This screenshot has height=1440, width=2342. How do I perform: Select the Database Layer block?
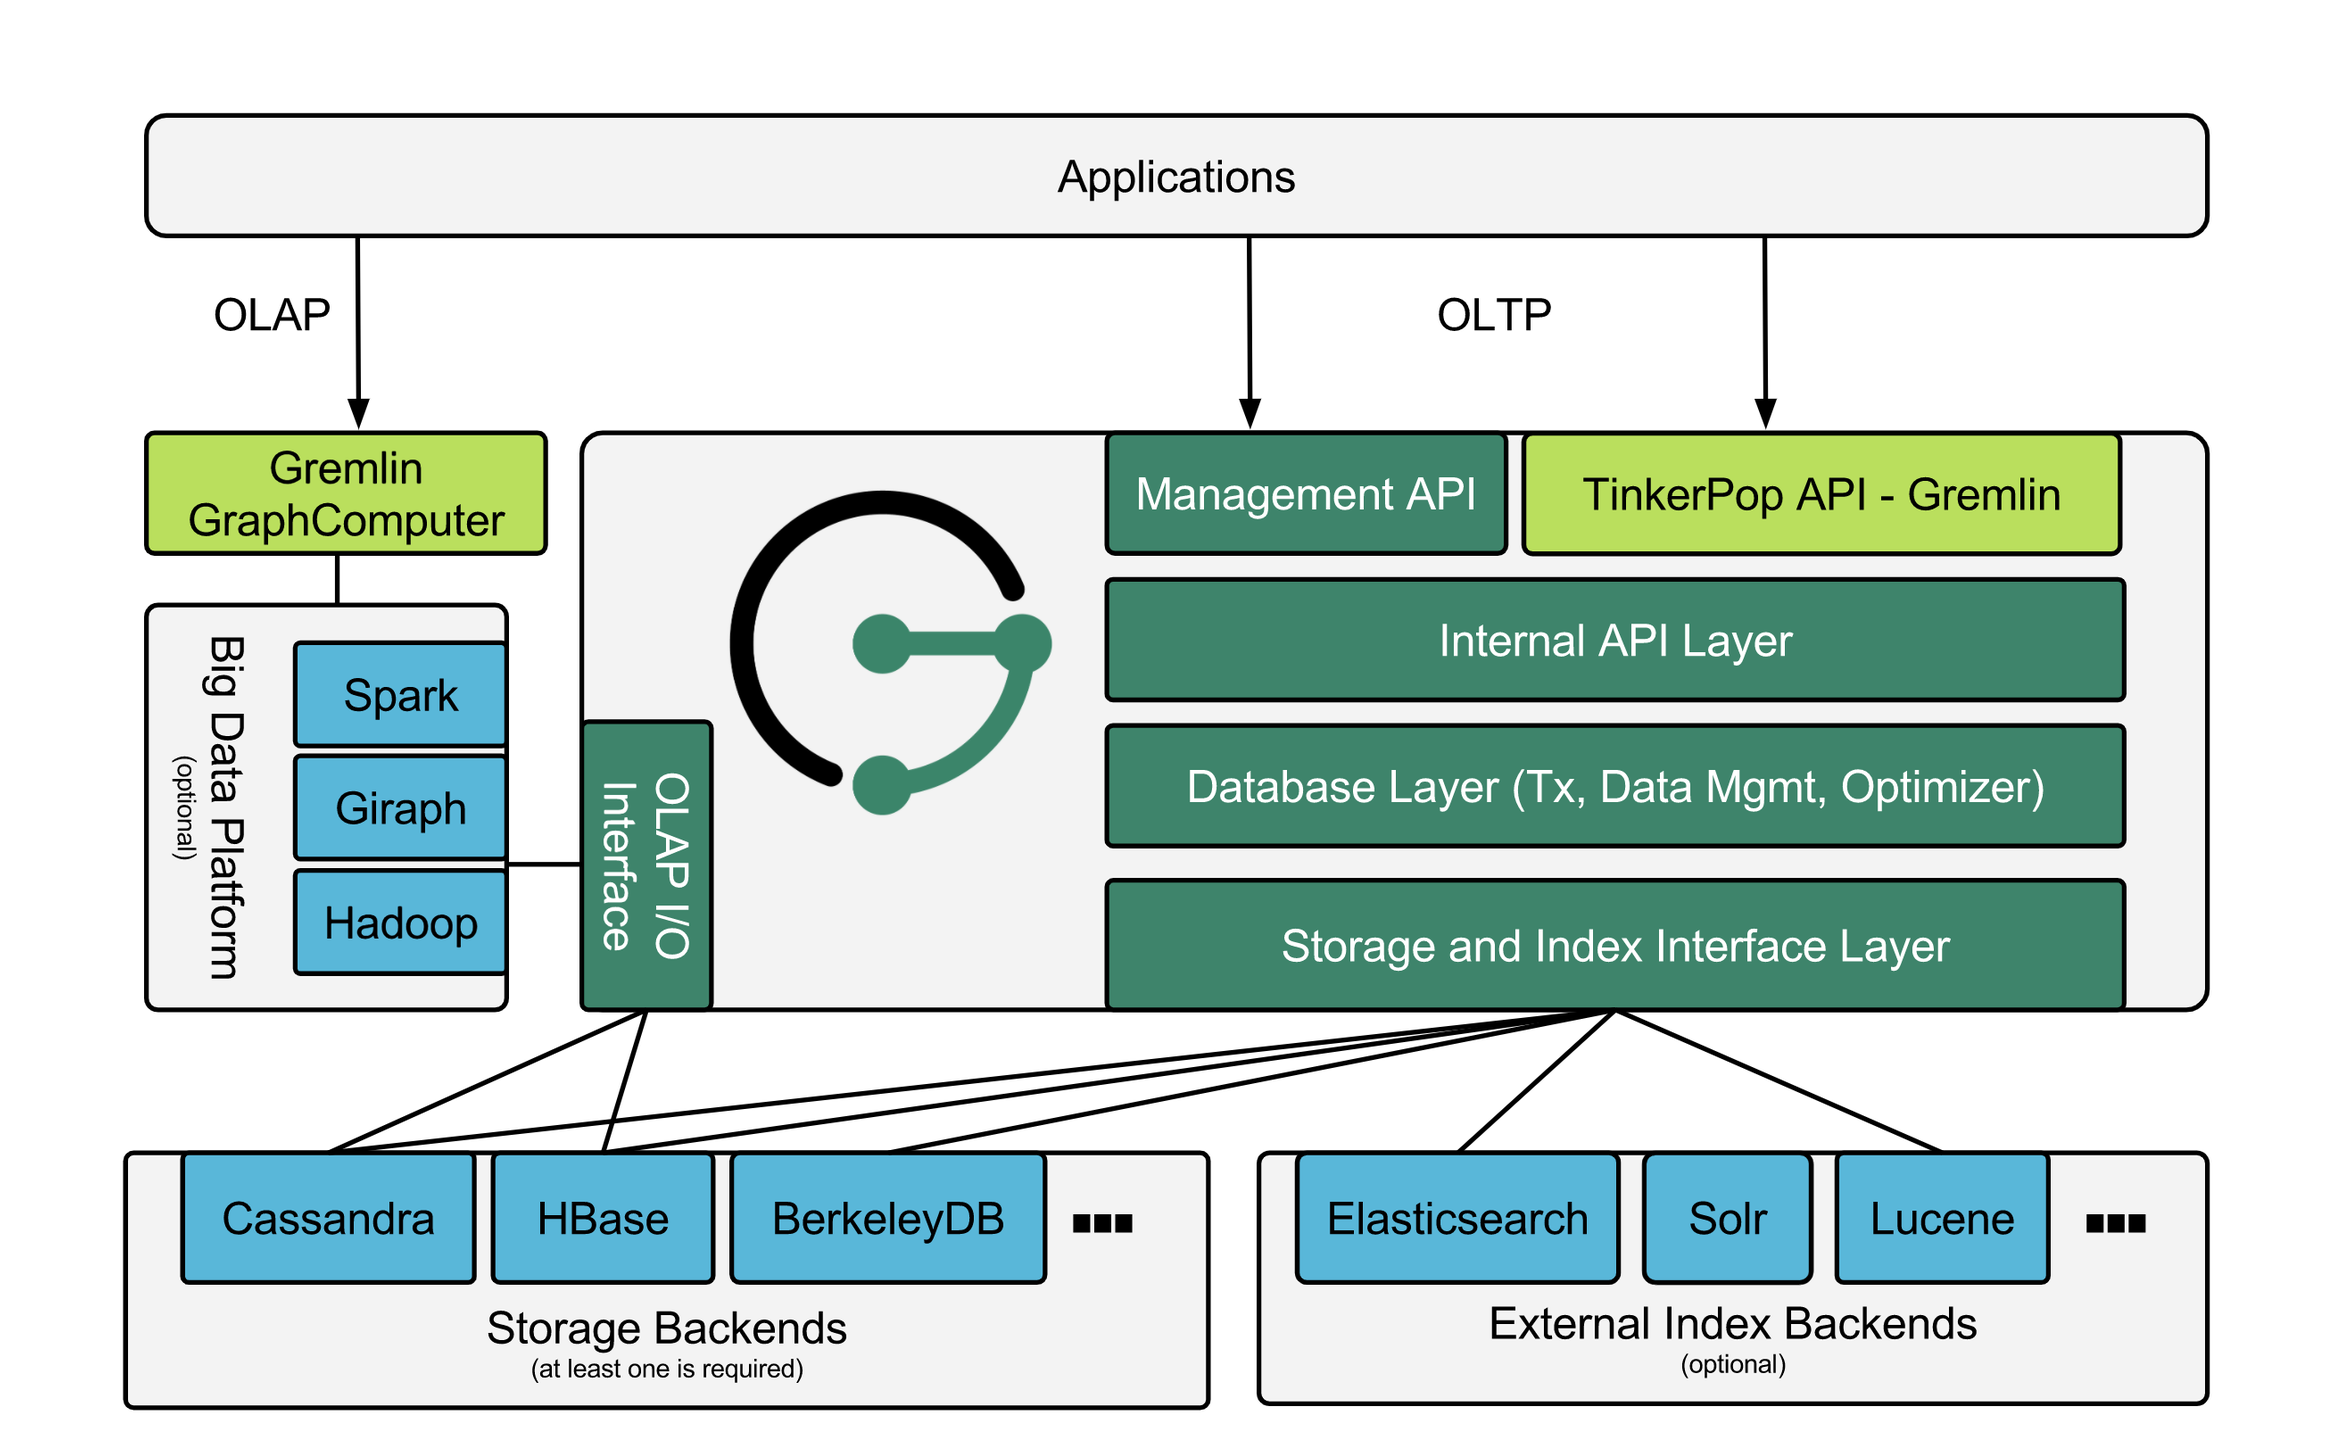(x=1614, y=786)
